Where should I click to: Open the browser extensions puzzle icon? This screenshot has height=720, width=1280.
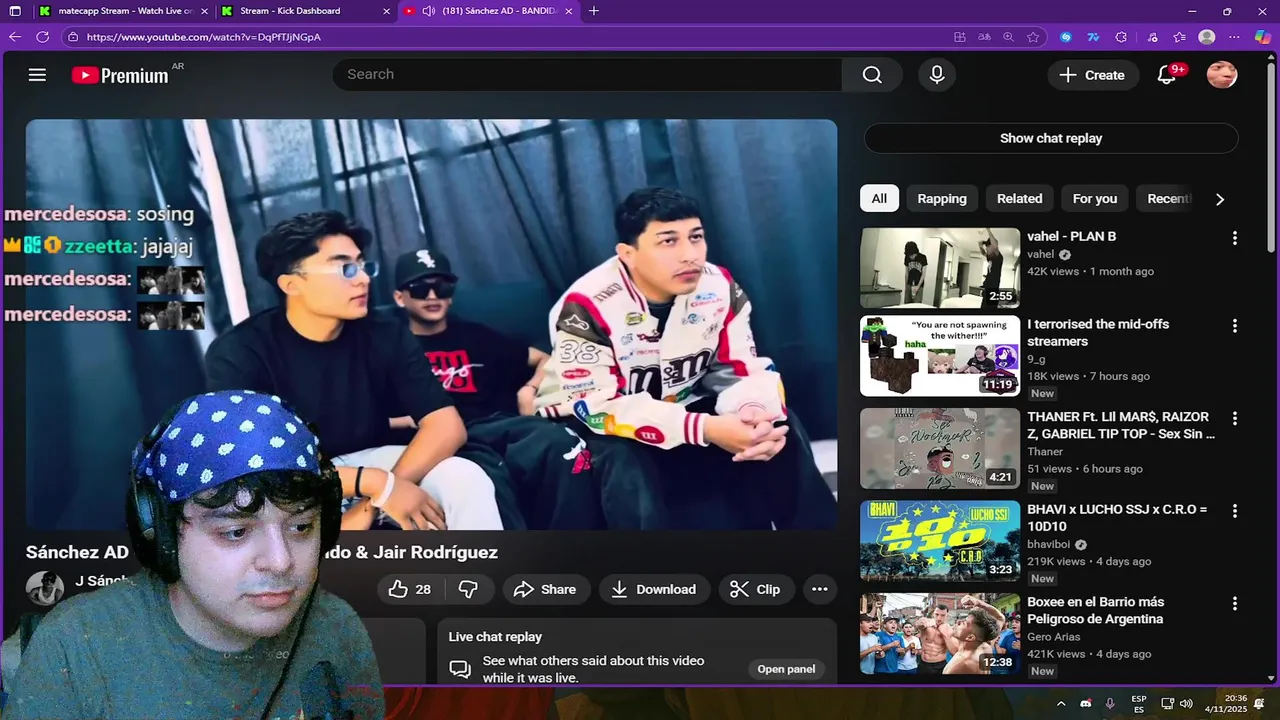coord(1121,37)
